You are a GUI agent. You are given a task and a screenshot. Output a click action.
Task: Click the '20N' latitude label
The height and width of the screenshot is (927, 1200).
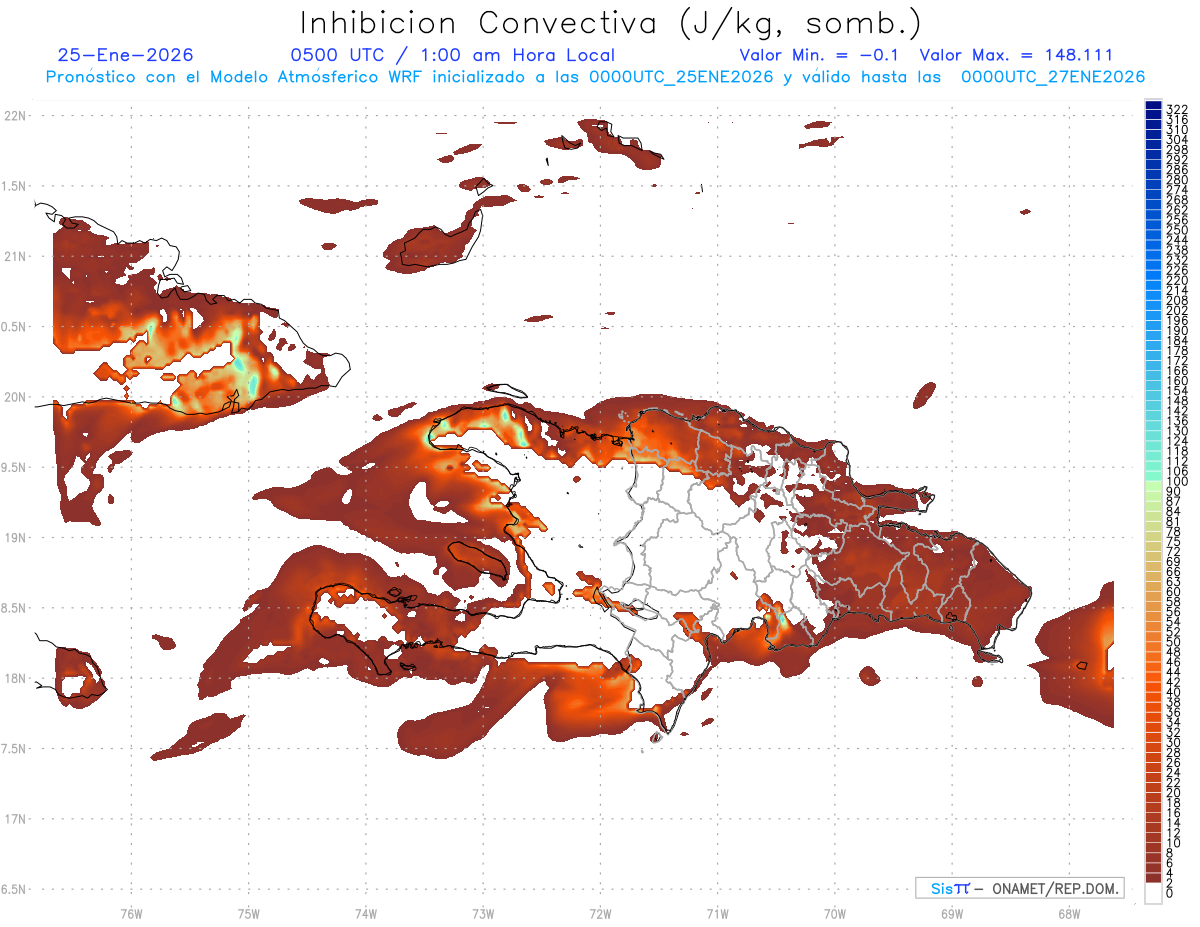point(15,397)
